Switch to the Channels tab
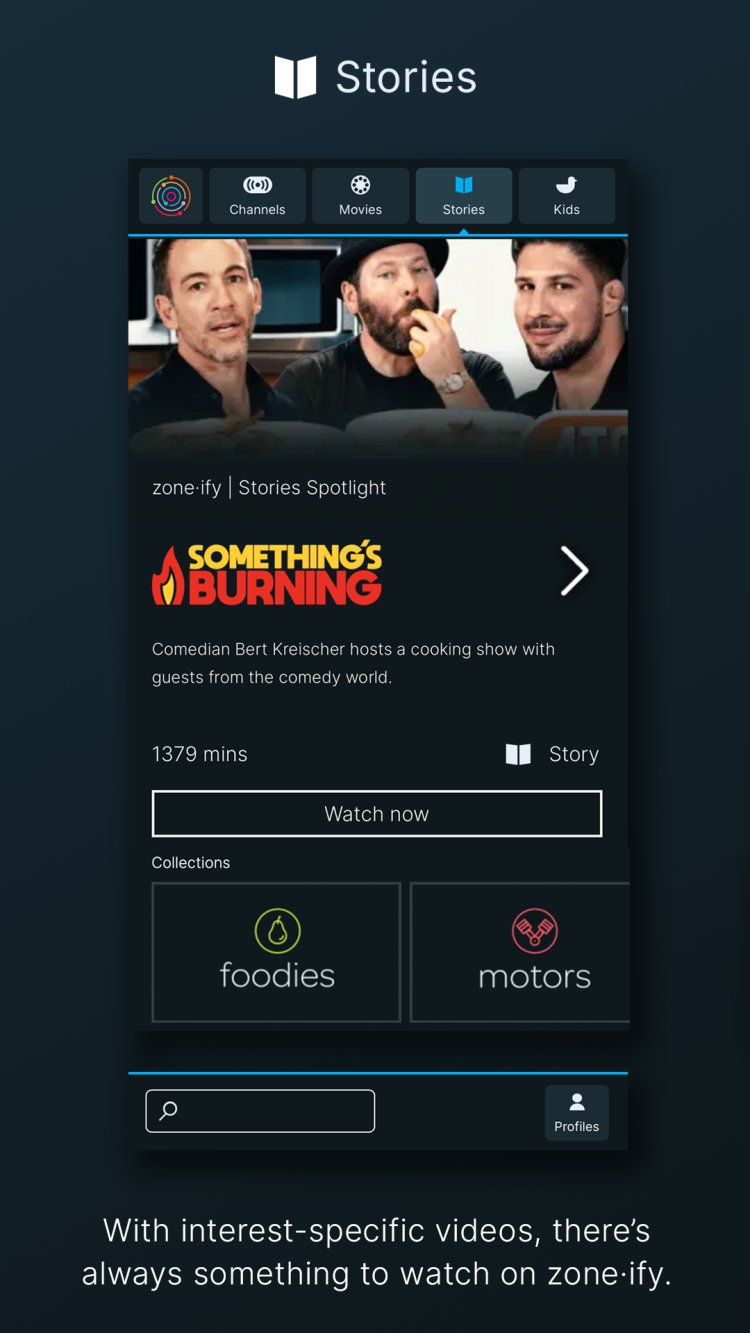 pyautogui.click(x=257, y=196)
